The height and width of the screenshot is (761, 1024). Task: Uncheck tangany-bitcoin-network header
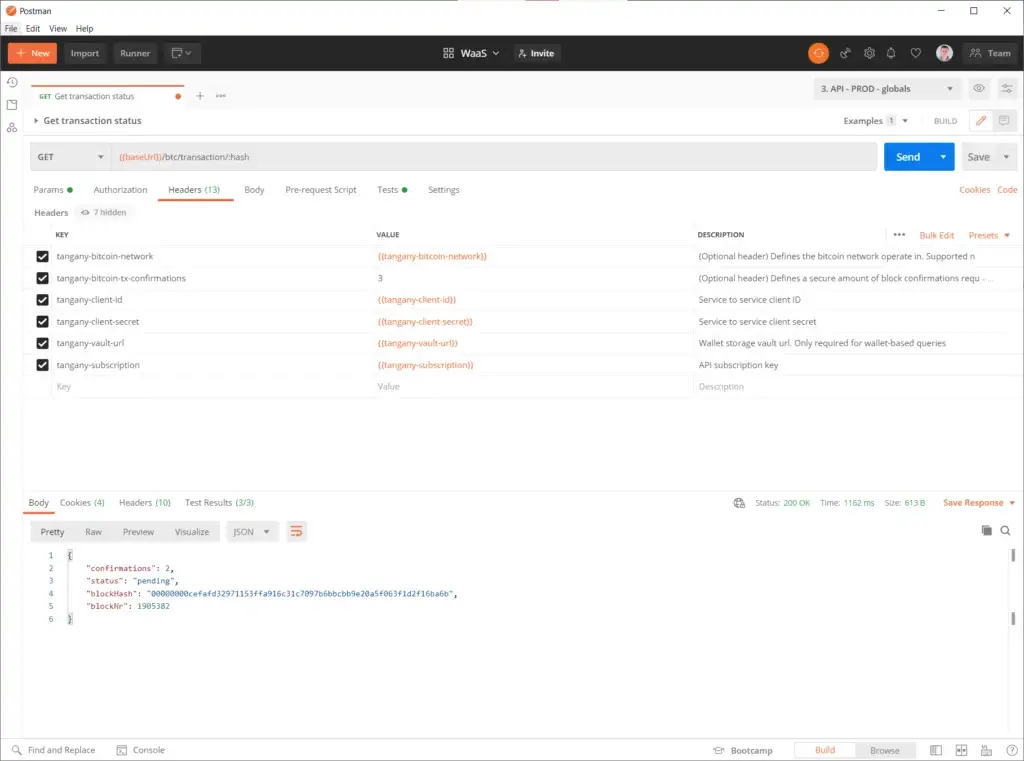(42, 256)
